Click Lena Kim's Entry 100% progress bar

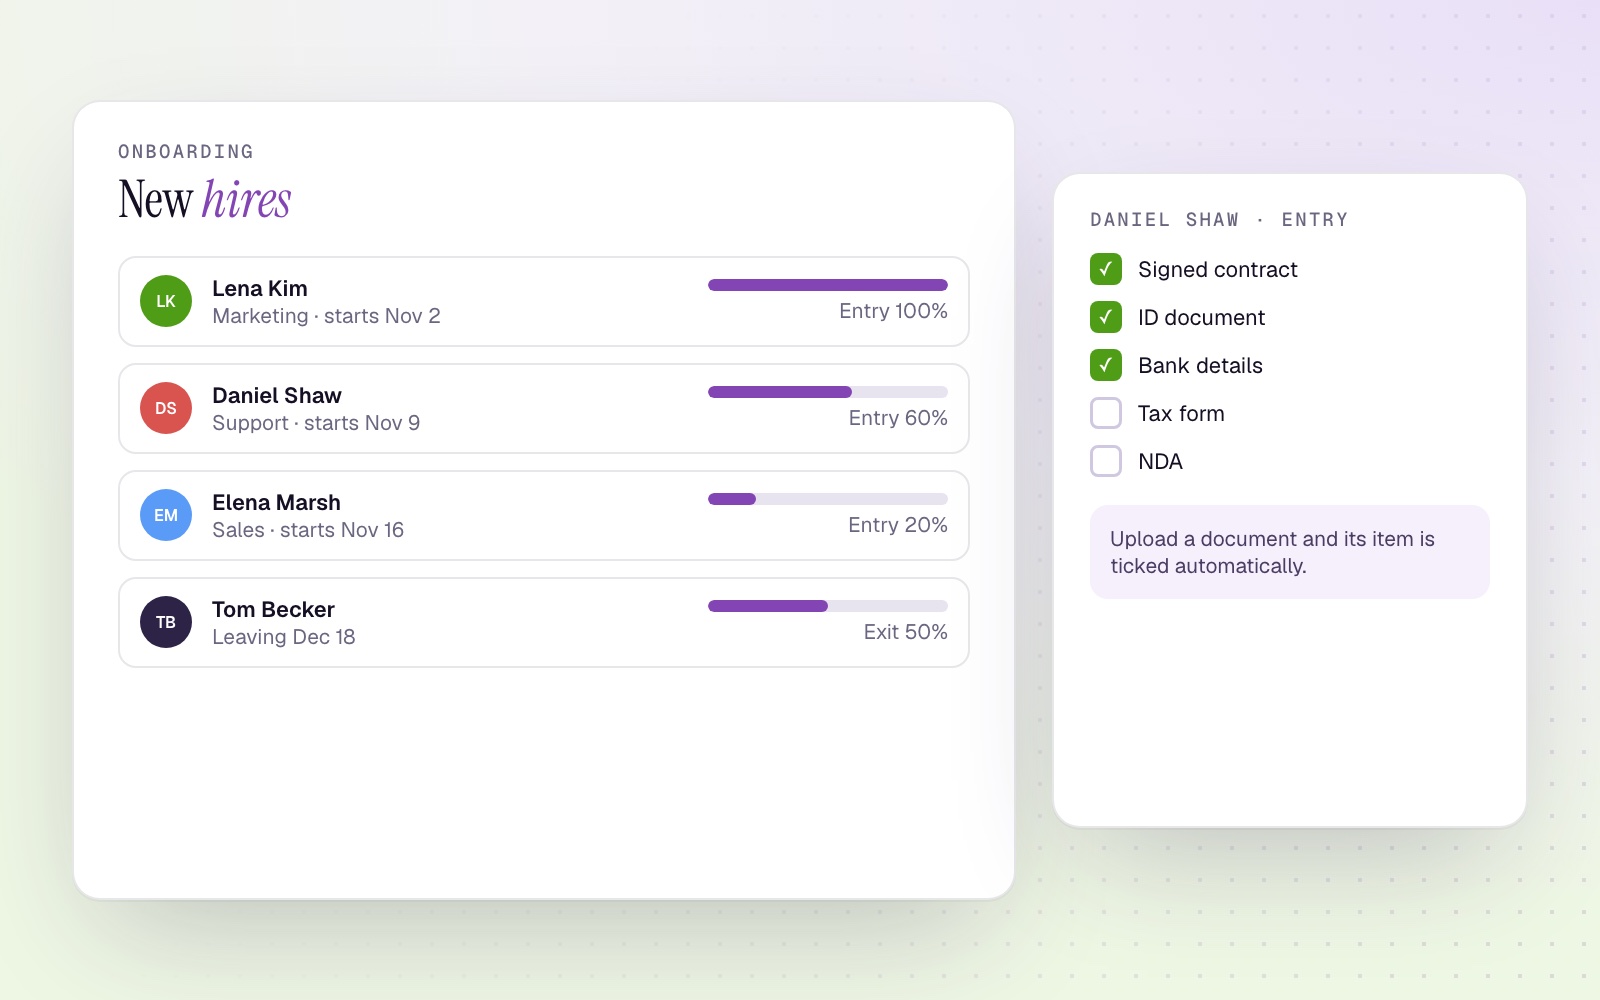coord(828,285)
